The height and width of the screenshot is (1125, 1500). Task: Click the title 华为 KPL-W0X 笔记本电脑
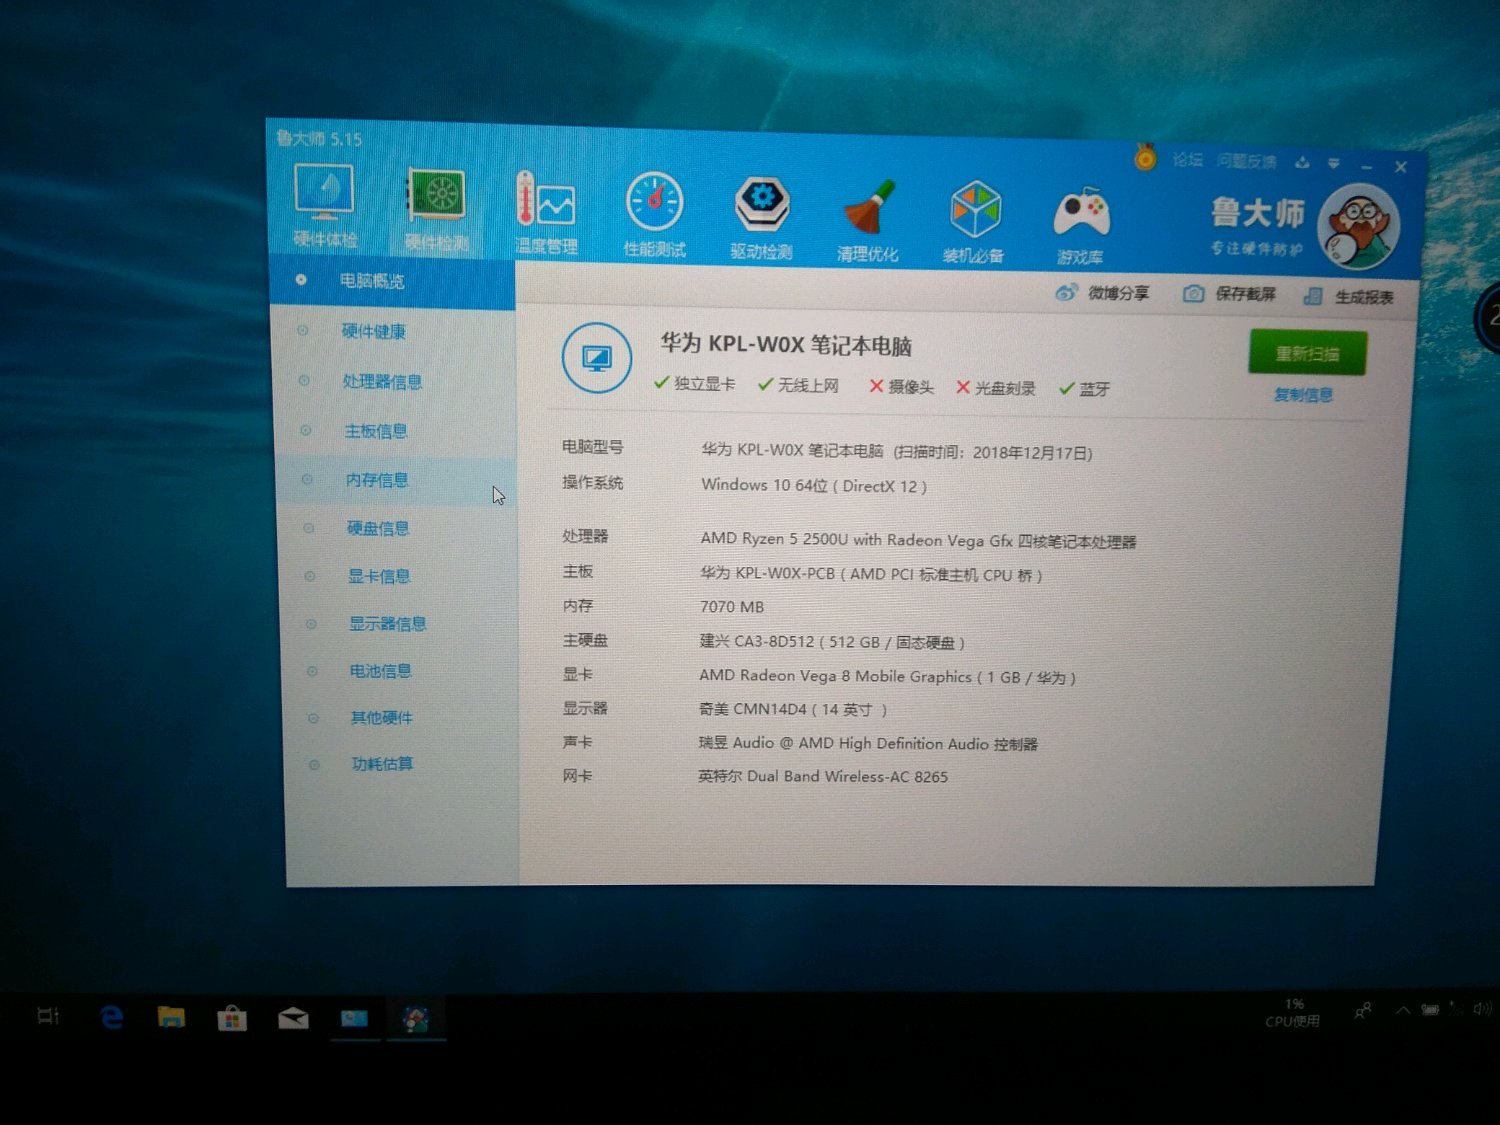pos(786,345)
